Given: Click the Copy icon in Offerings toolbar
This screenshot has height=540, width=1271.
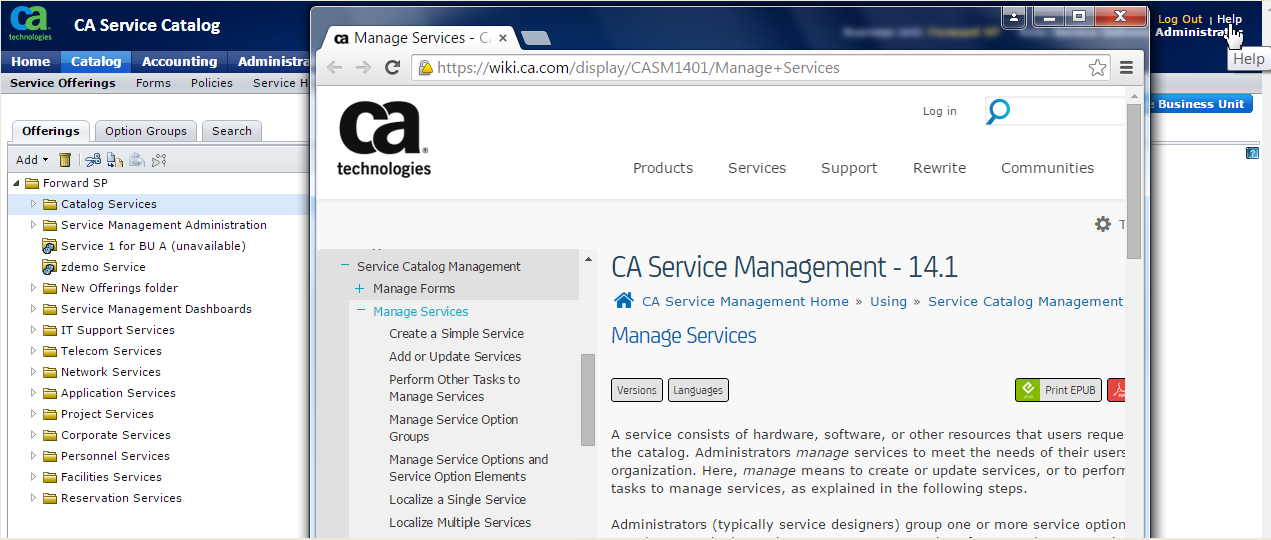Looking at the screenshot, I should pos(115,160).
